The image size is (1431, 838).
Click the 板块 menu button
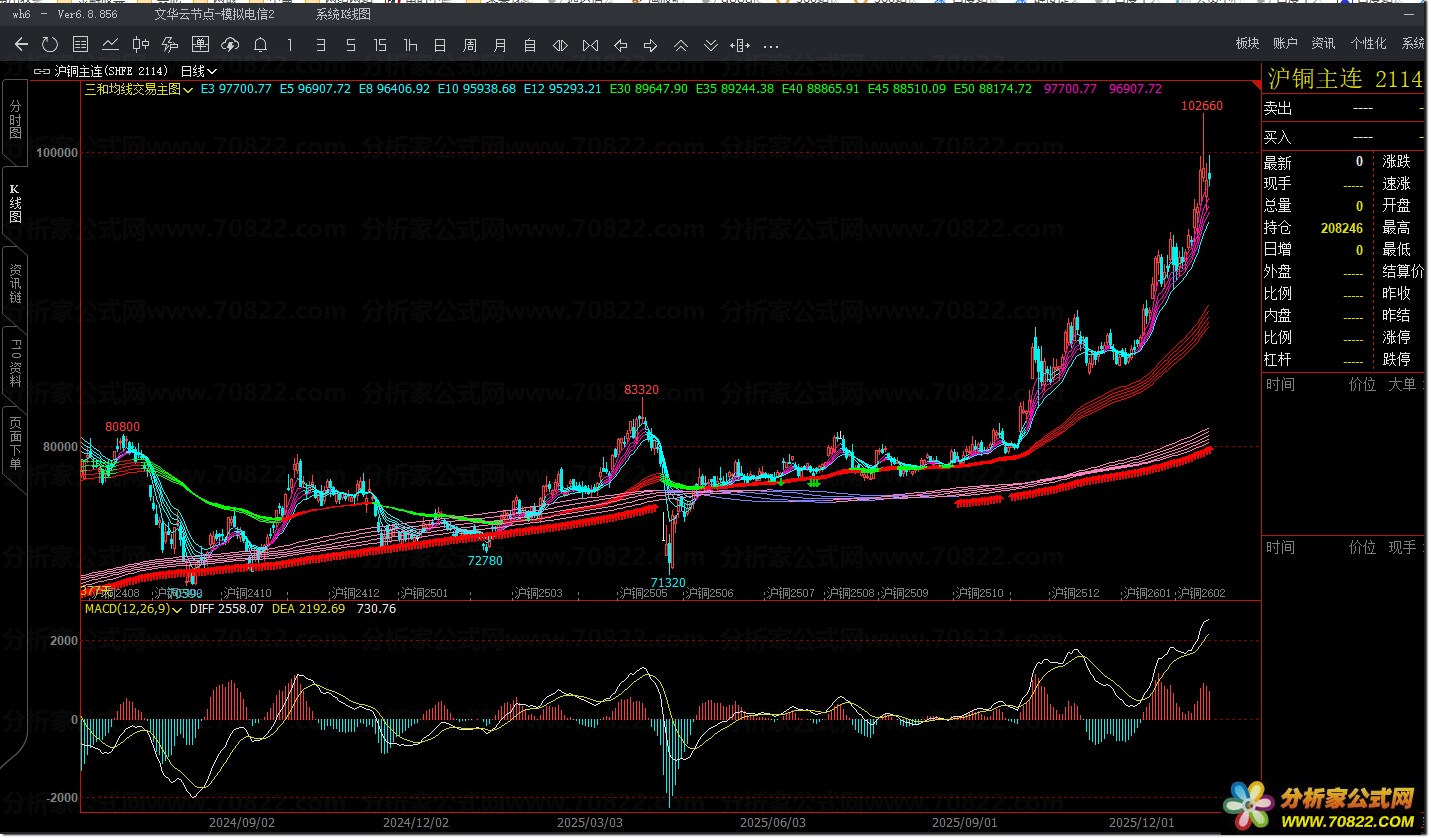click(1247, 43)
